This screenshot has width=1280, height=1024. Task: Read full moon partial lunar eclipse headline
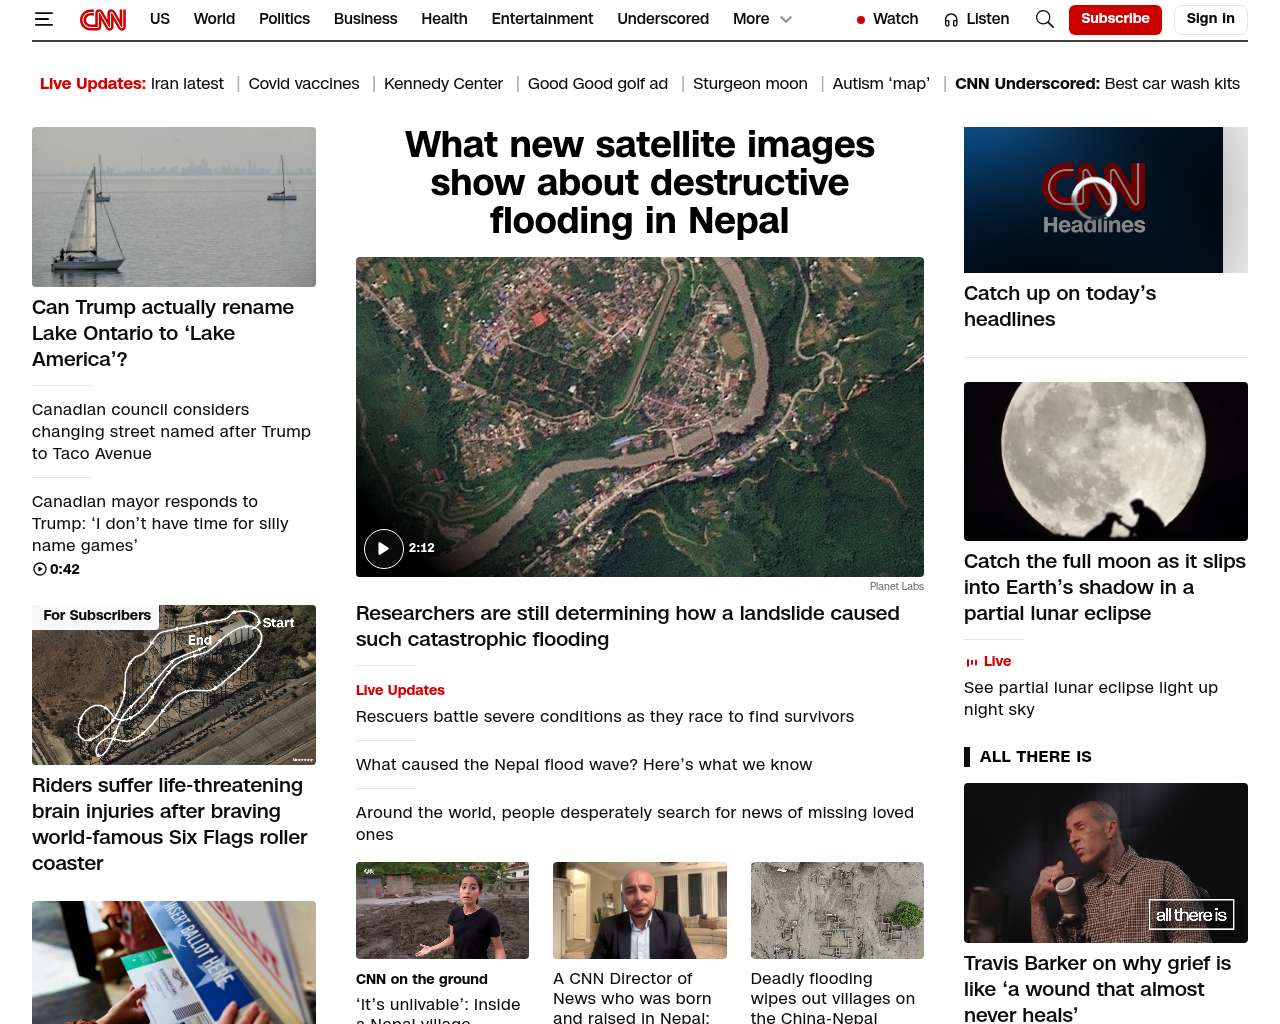1105,587
